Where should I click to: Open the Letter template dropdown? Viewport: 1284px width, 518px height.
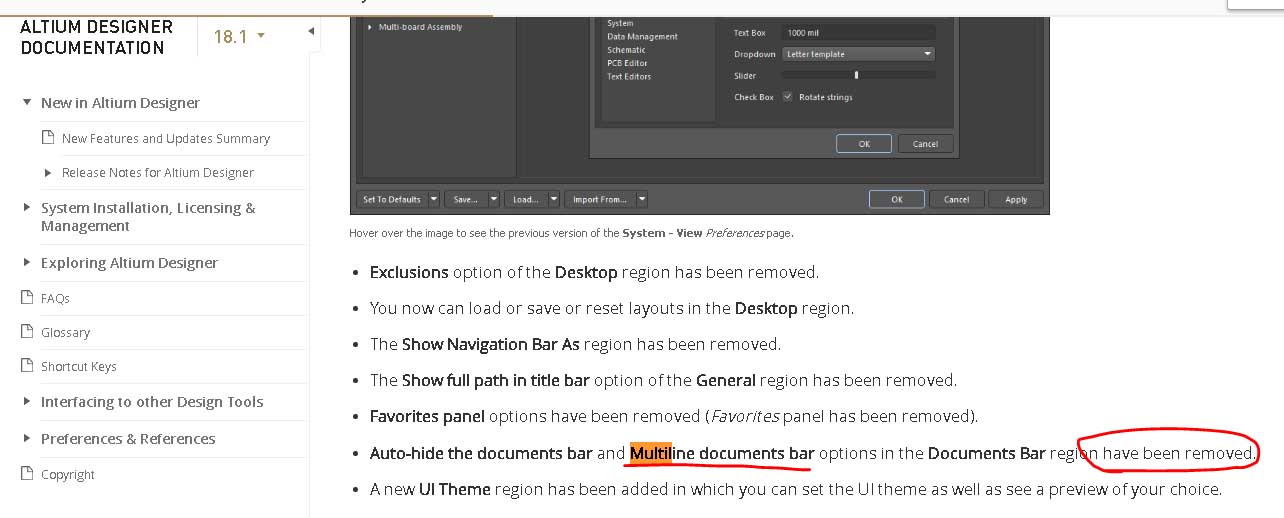[x=858, y=54]
